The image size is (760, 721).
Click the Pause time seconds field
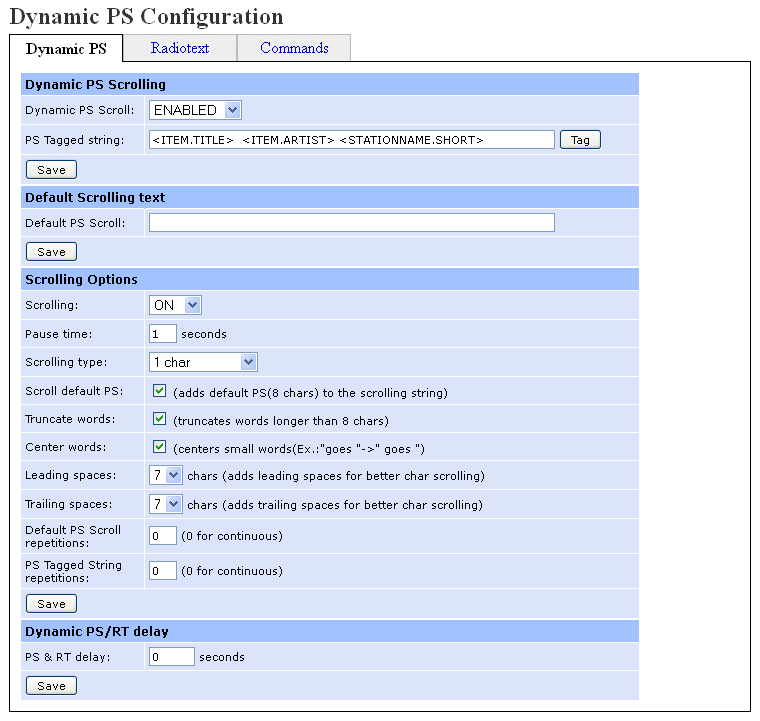coord(162,334)
